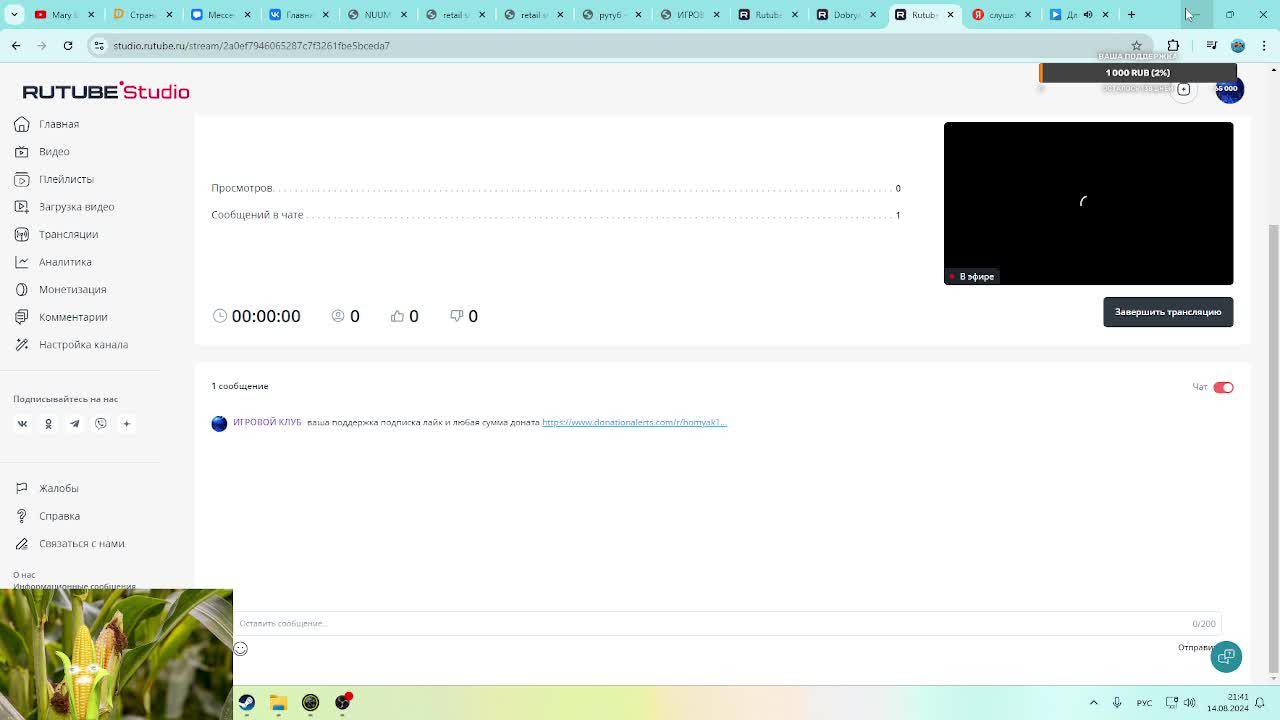This screenshot has width=1280, height=720.
Task: Click the stream duration clock icon
Action: click(220, 316)
